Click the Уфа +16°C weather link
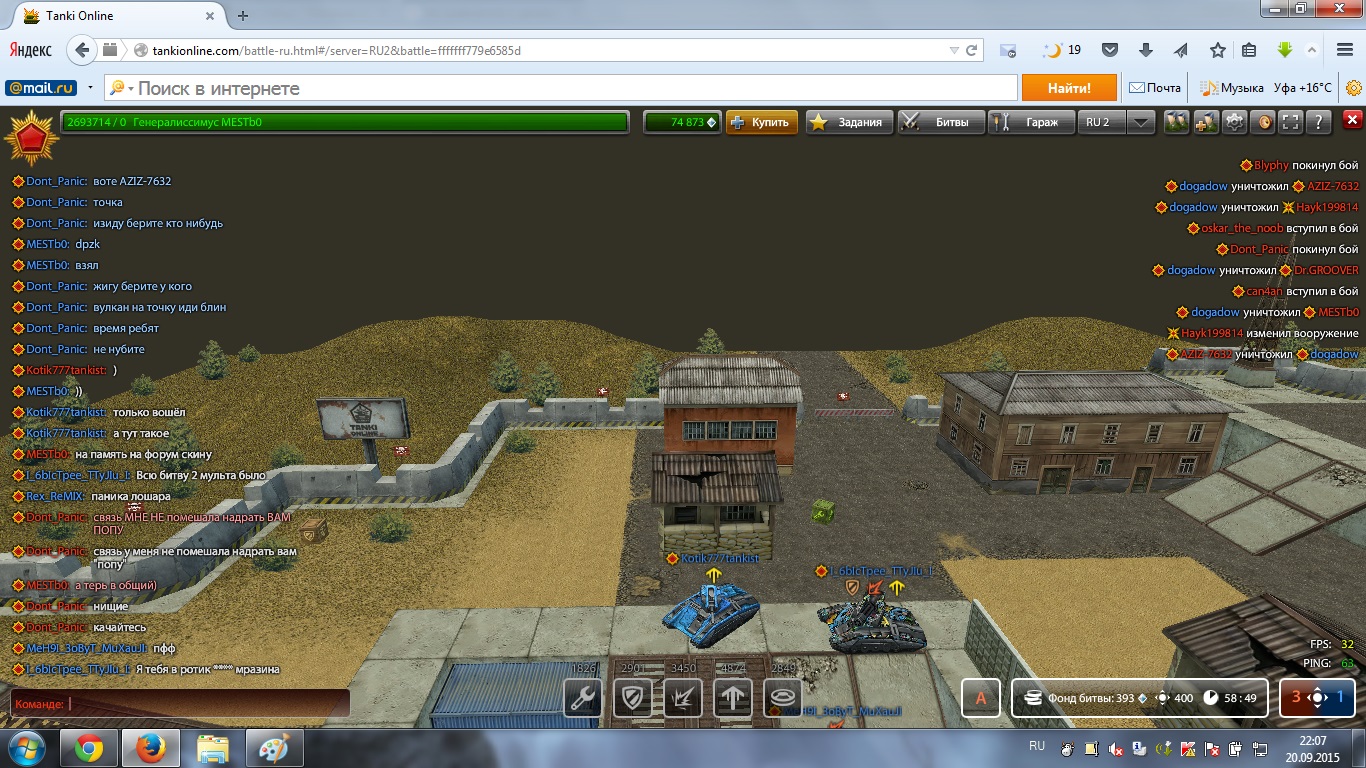This screenshot has height=768, width=1366. click(1302, 88)
